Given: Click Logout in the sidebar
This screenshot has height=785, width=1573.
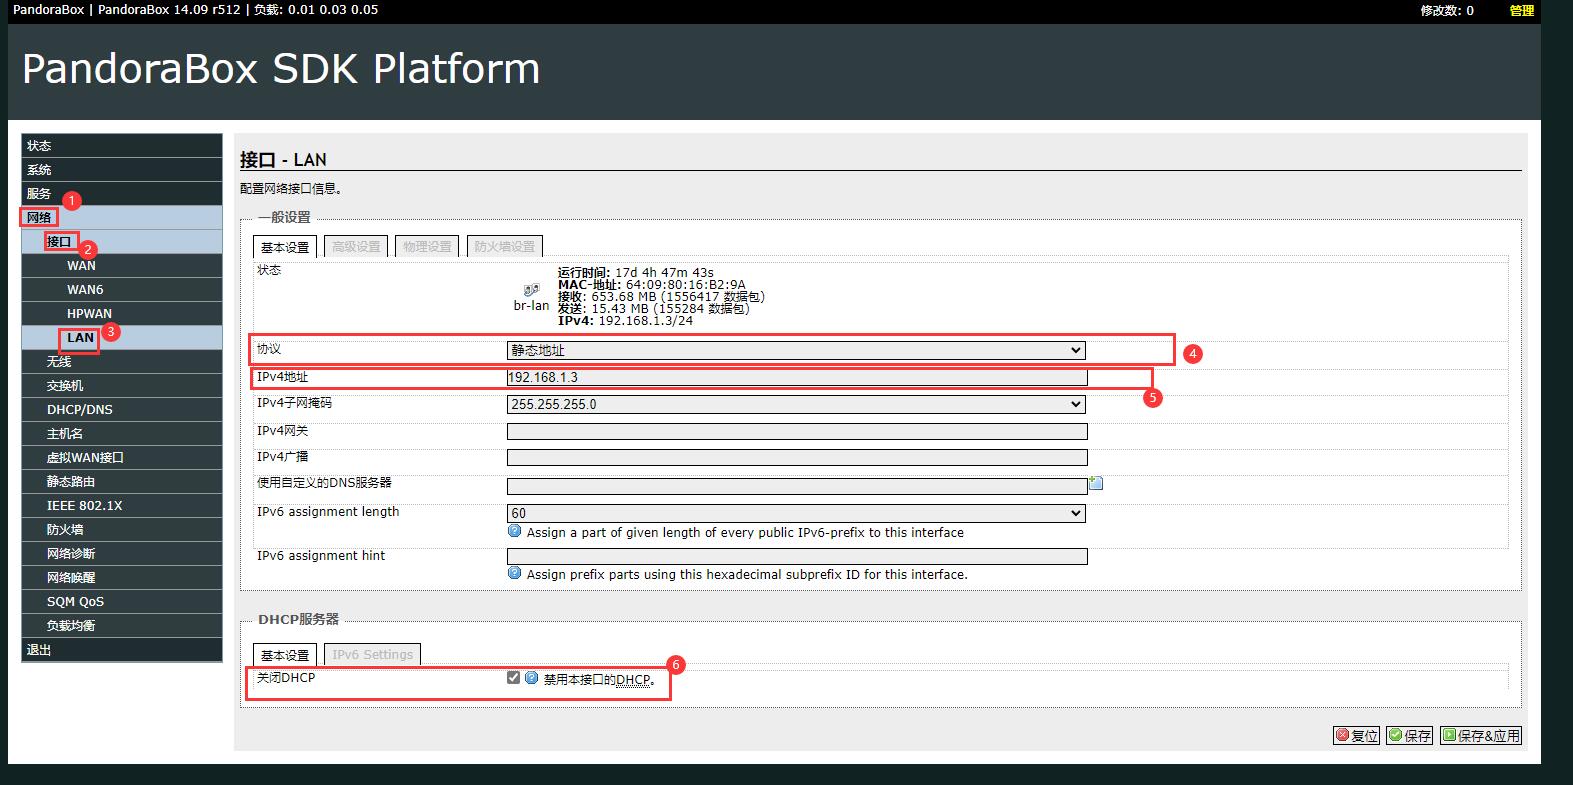Looking at the screenshot, I should (122, 650).
